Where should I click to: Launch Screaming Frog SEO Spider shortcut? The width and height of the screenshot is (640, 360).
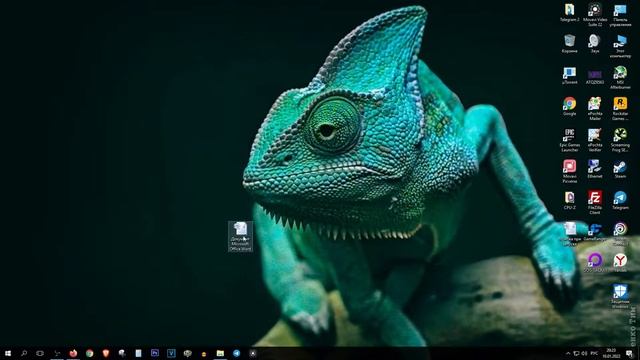click(x=620, y=140)
